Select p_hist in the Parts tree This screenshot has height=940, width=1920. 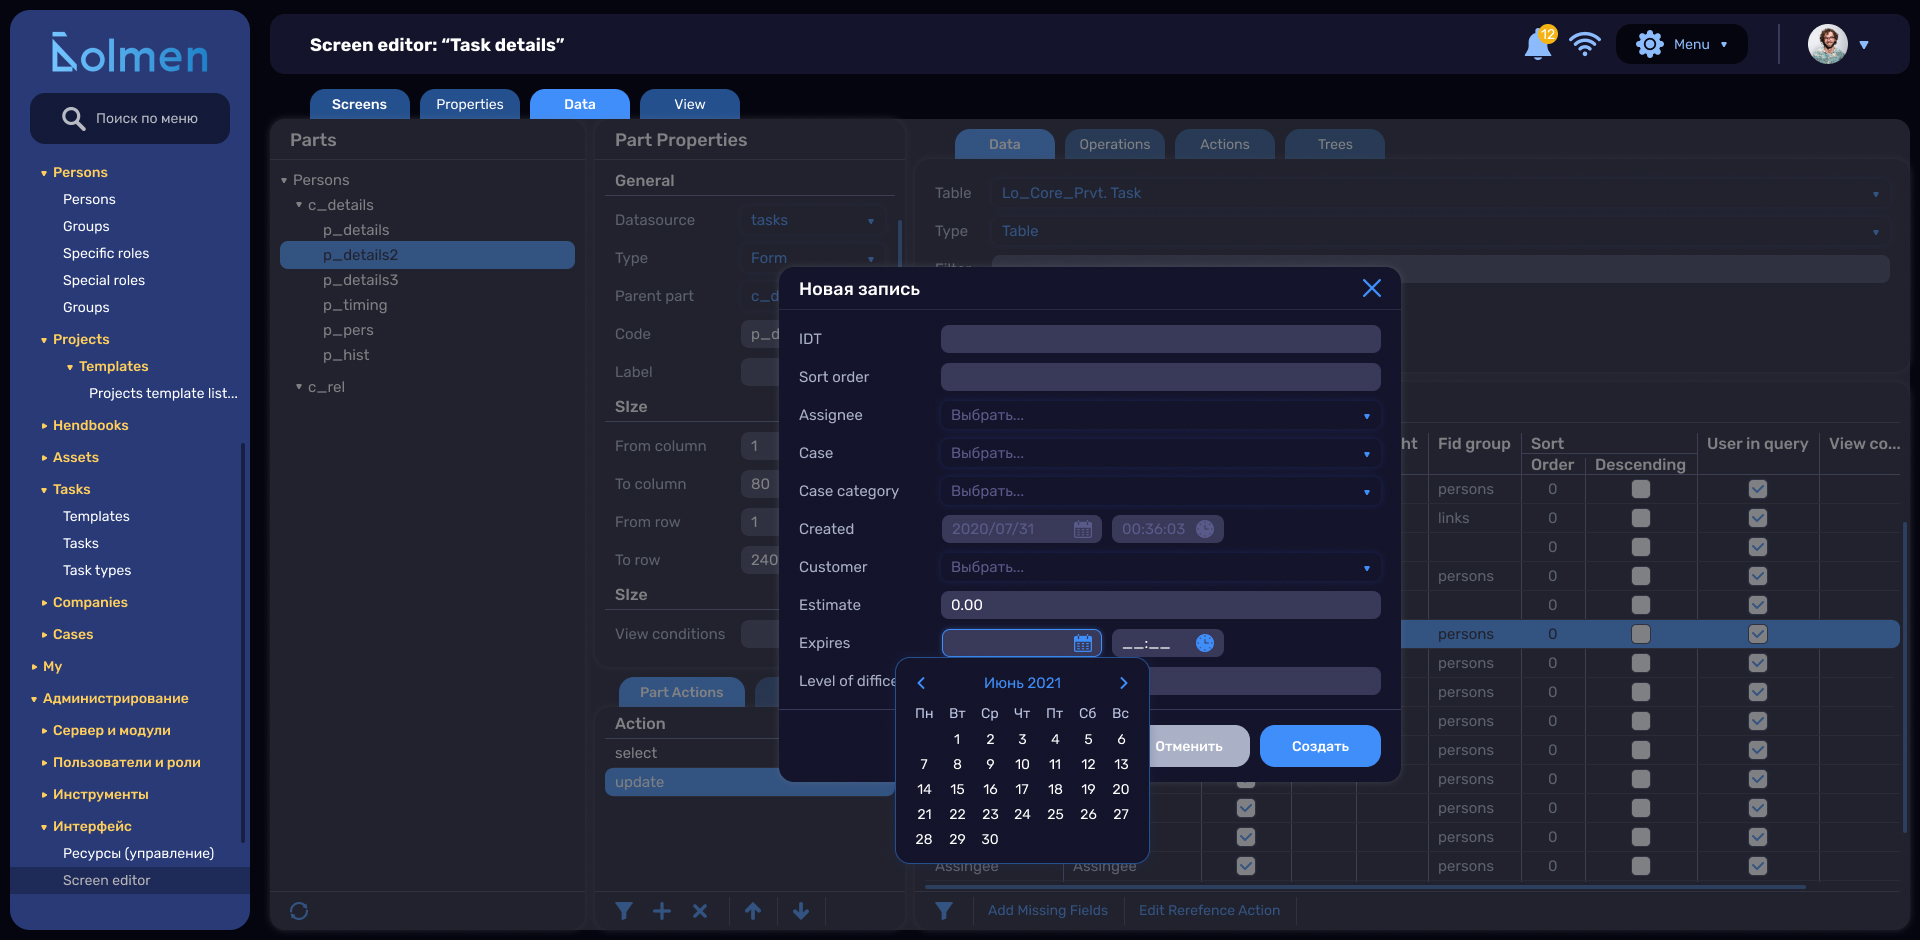[346, 355]
